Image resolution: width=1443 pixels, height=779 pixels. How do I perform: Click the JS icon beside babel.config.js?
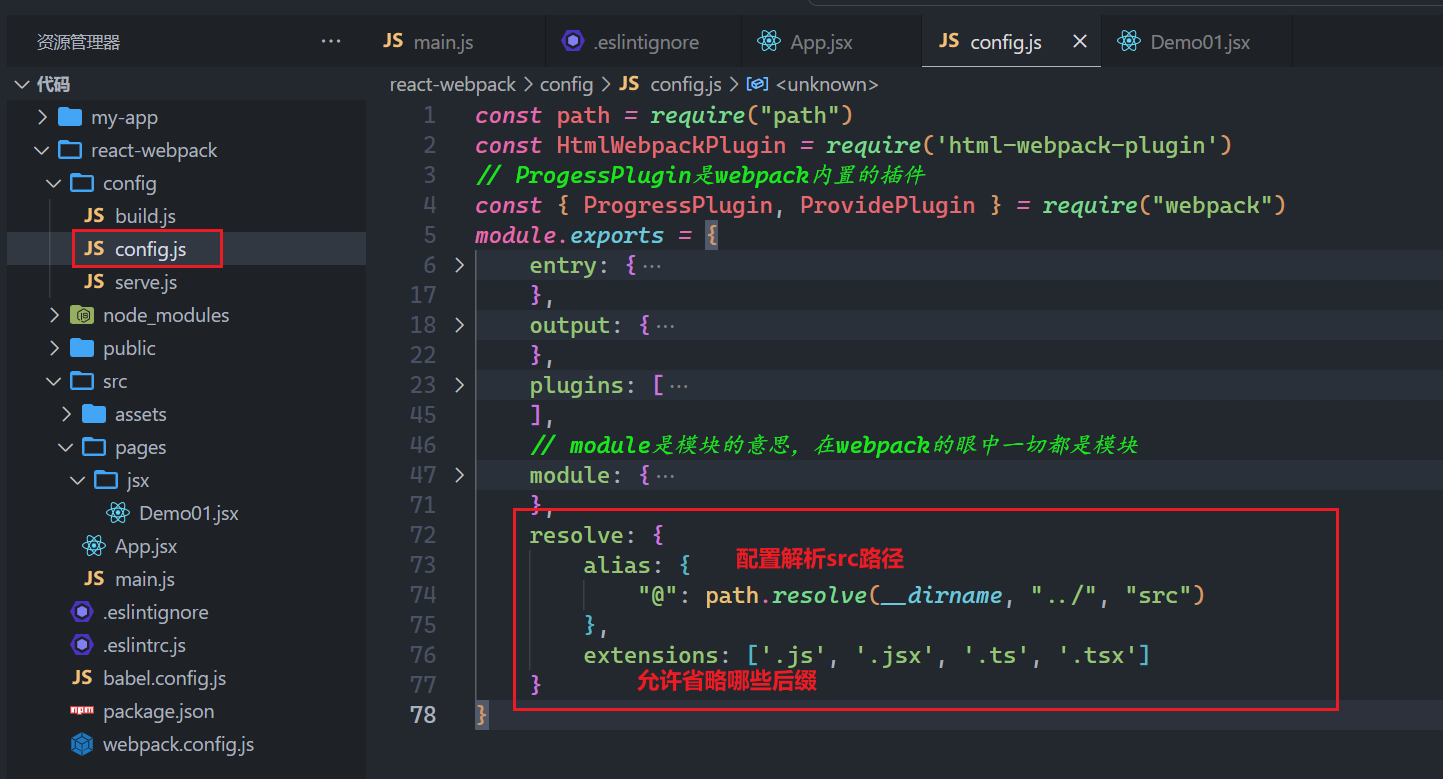click(82, 678)
